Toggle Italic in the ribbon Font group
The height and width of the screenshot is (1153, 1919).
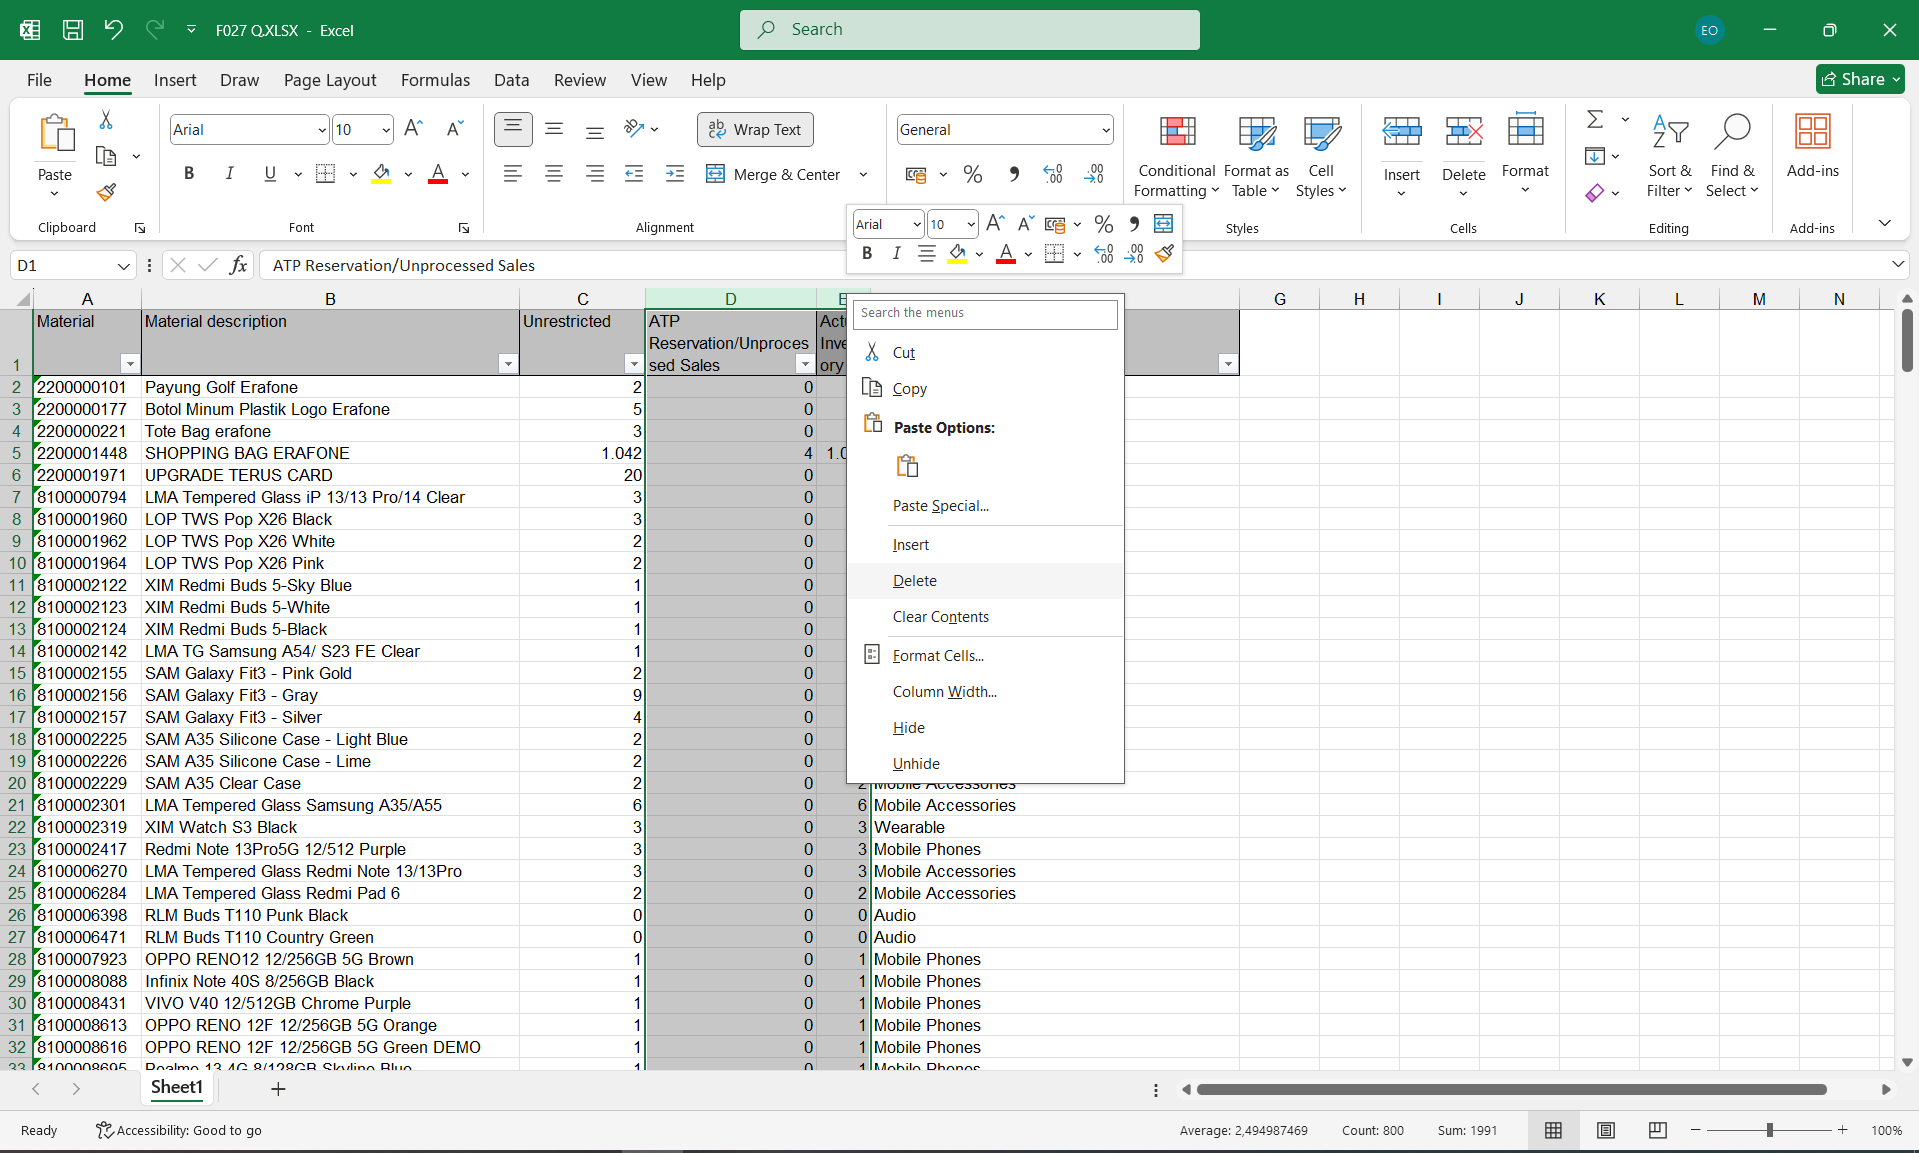[229, 174]
